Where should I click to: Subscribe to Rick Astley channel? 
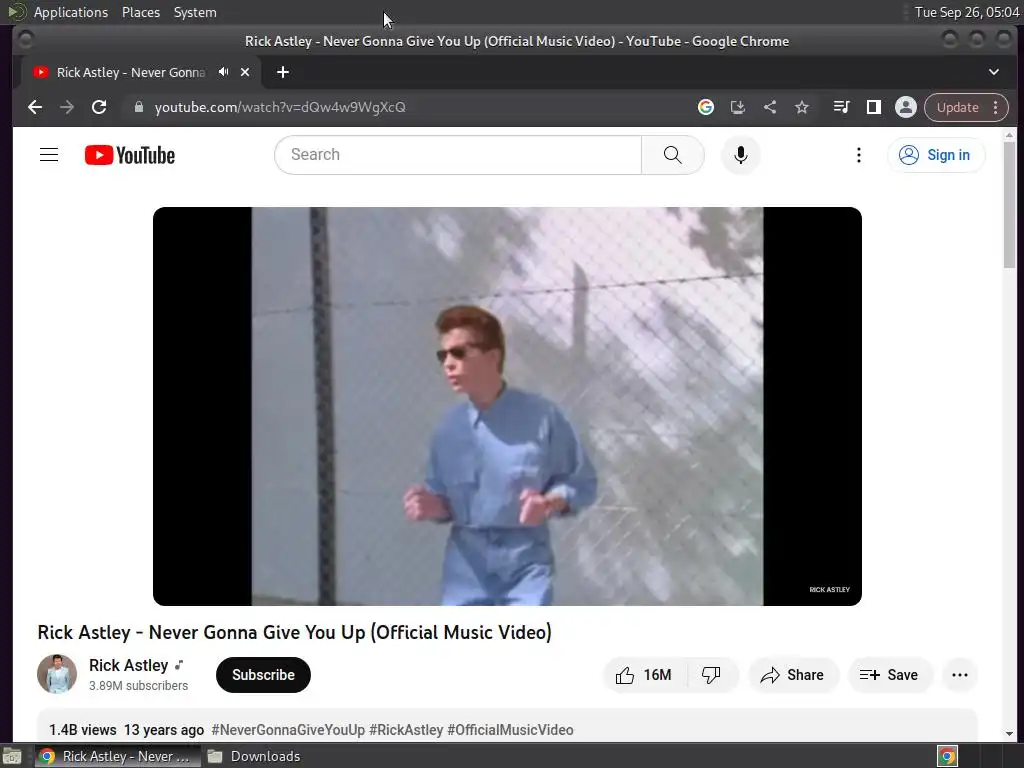point(263,675)
